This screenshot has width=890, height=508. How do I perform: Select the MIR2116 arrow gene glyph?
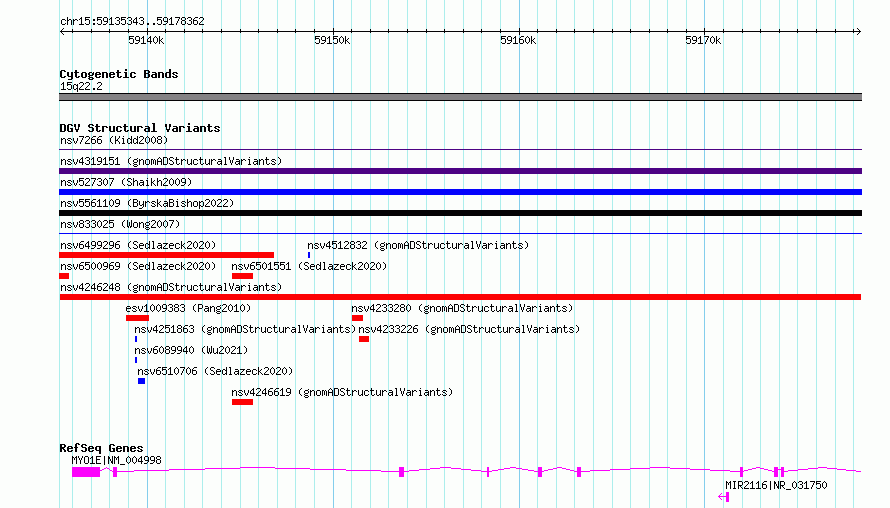coord(723,497)
